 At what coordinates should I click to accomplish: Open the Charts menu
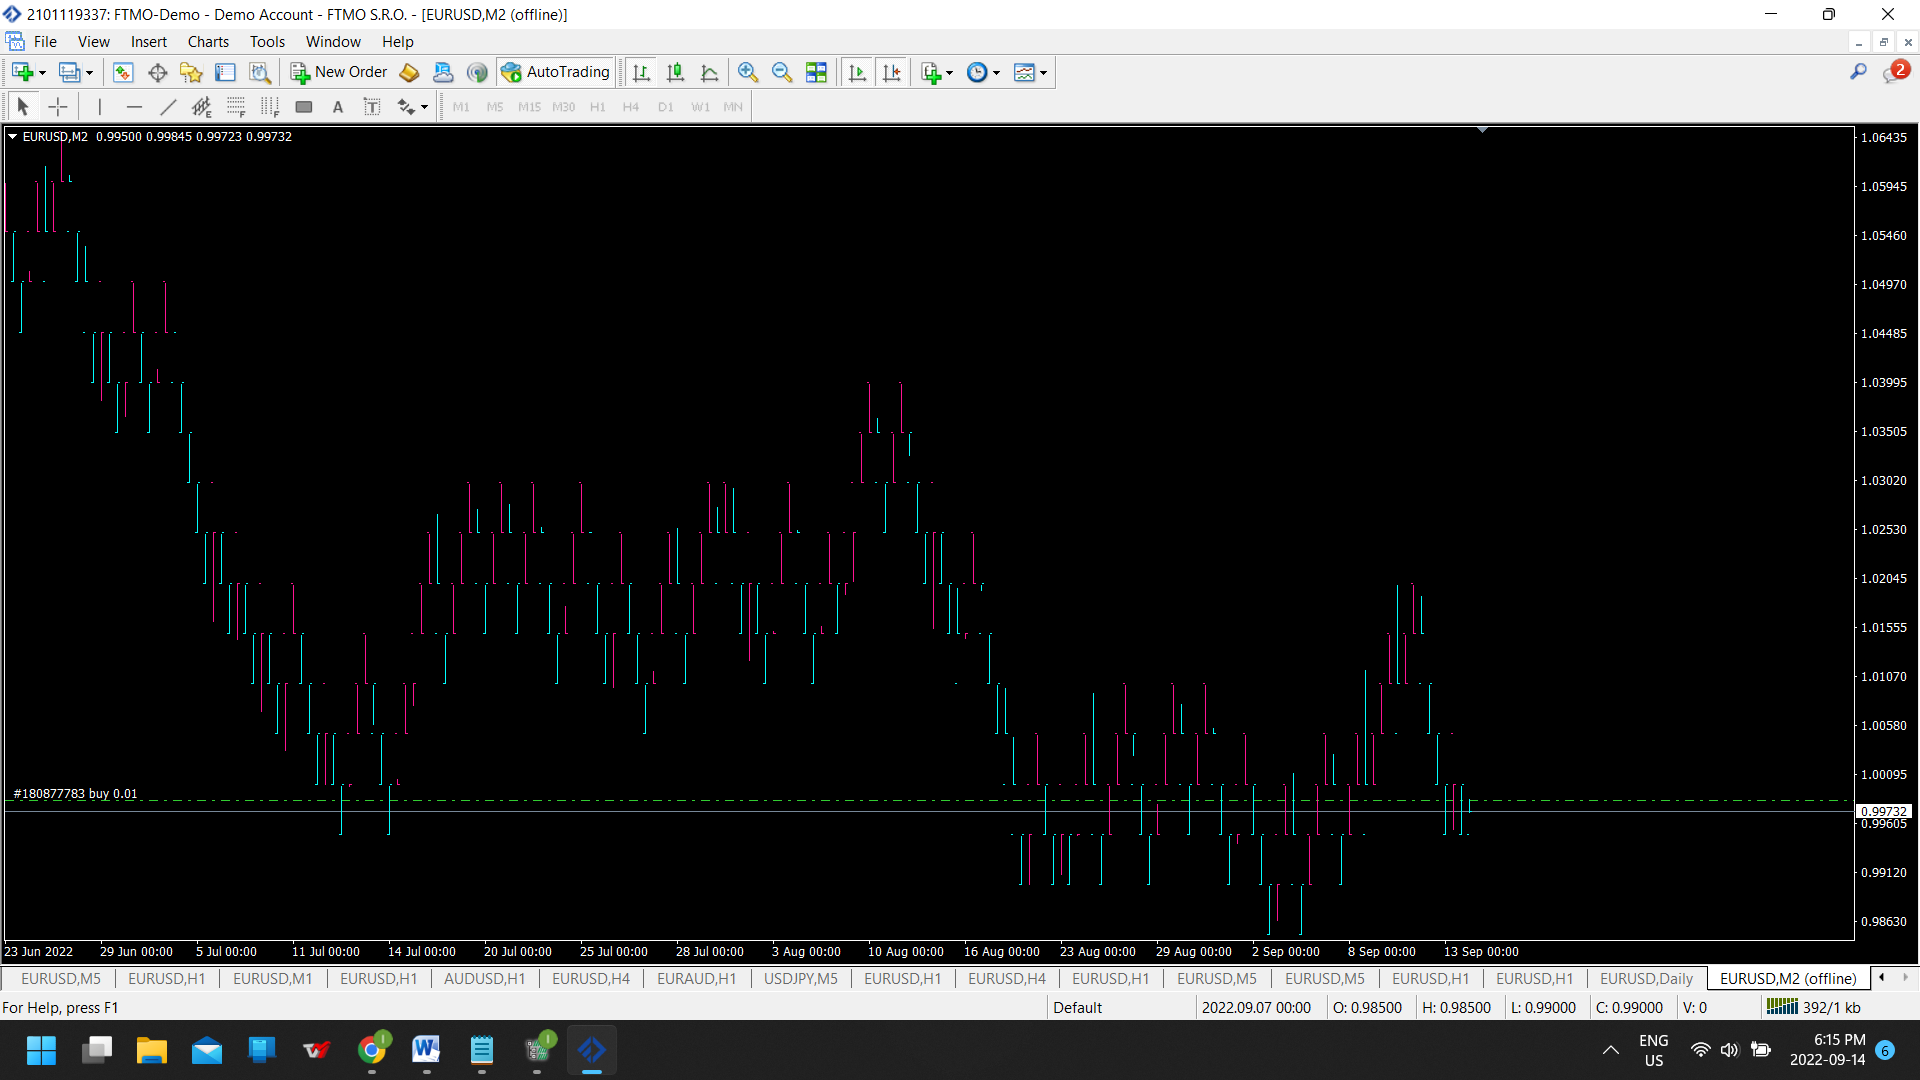(208, 42)
